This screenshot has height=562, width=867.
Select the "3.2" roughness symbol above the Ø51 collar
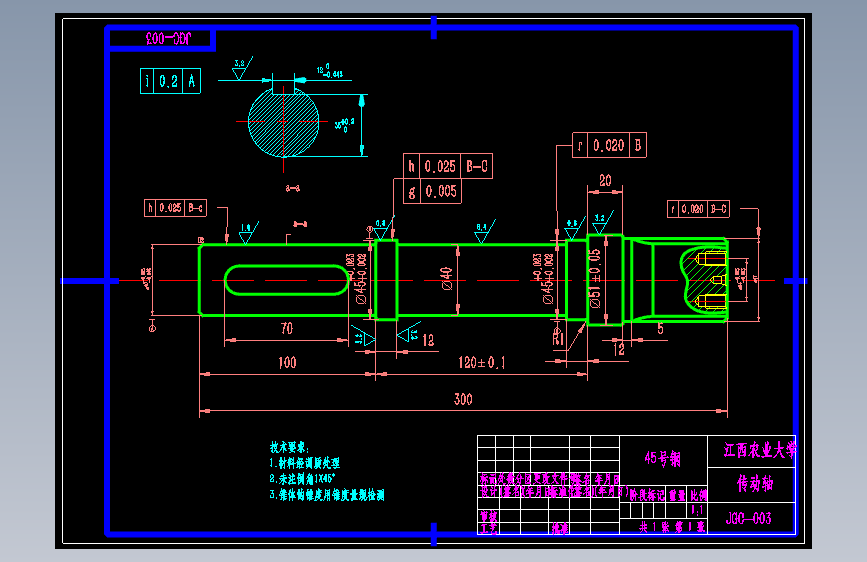coord(602,222)
